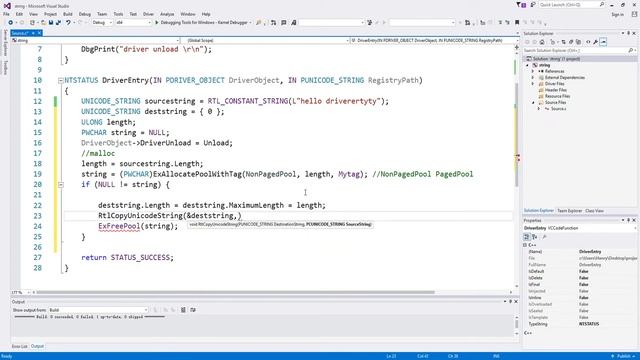Image resolution: width=640 pixels, height=360 pixels.
Task: Toggle auto-hide pin of Output panel
Action: (510, 302)
